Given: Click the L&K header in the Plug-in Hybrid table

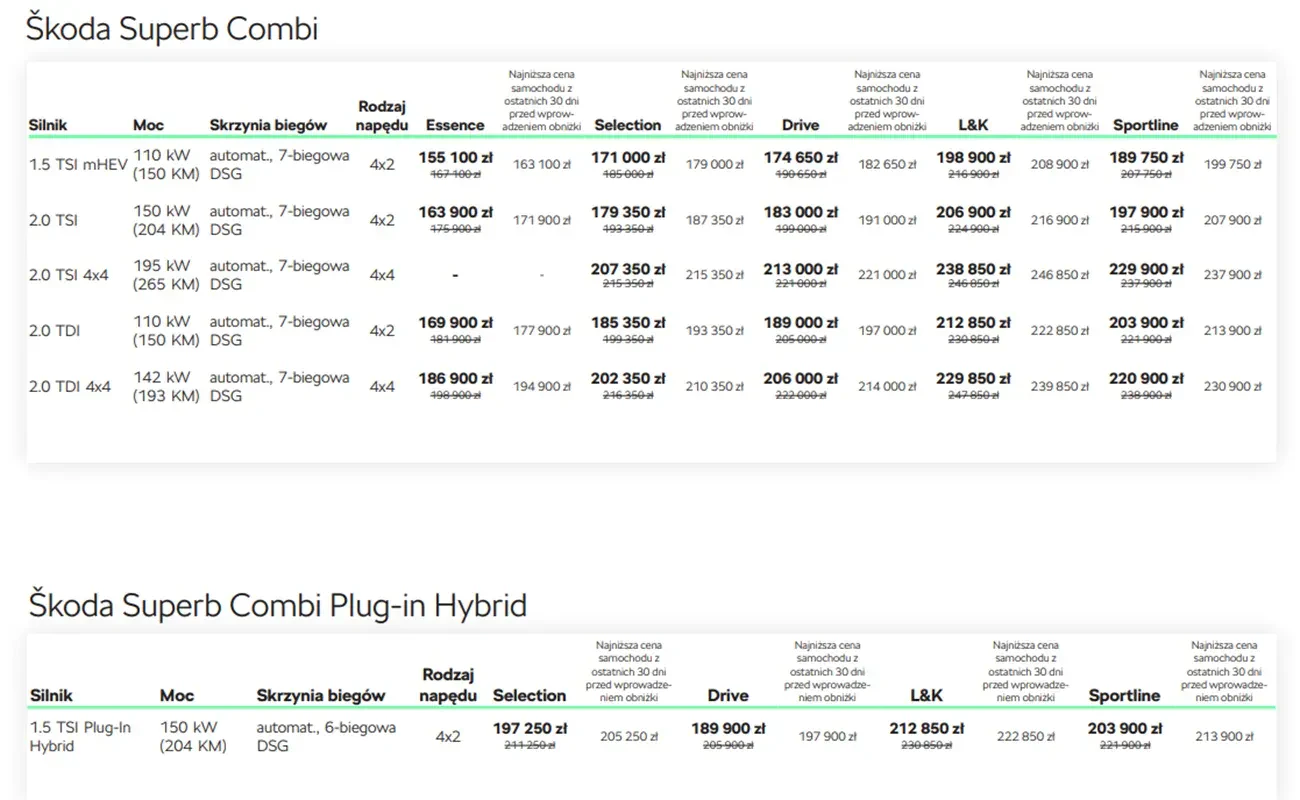Looking at the screenshot, I should 926,696.
